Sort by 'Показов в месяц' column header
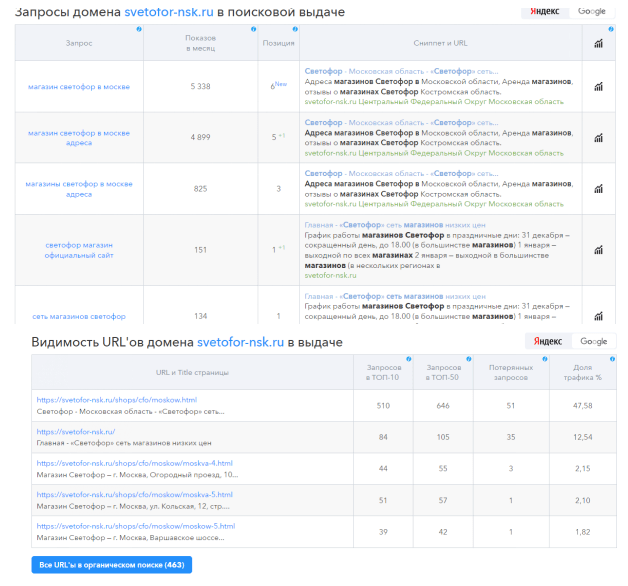This screenshot has height=586, width=628. pos(201,43)
